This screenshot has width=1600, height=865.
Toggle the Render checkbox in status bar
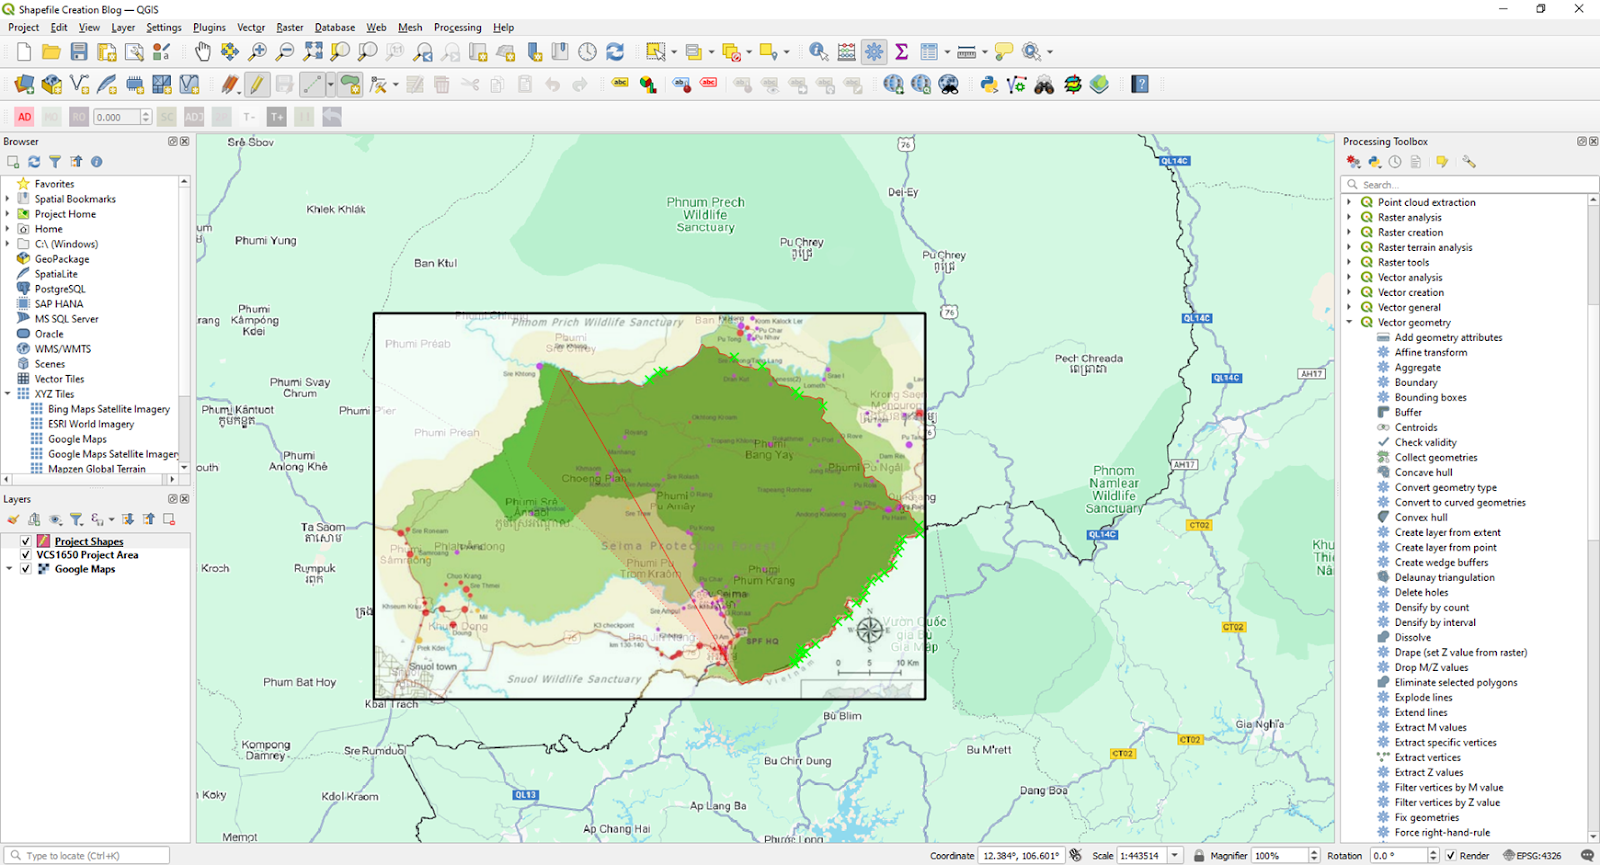tap(1452, 855)
